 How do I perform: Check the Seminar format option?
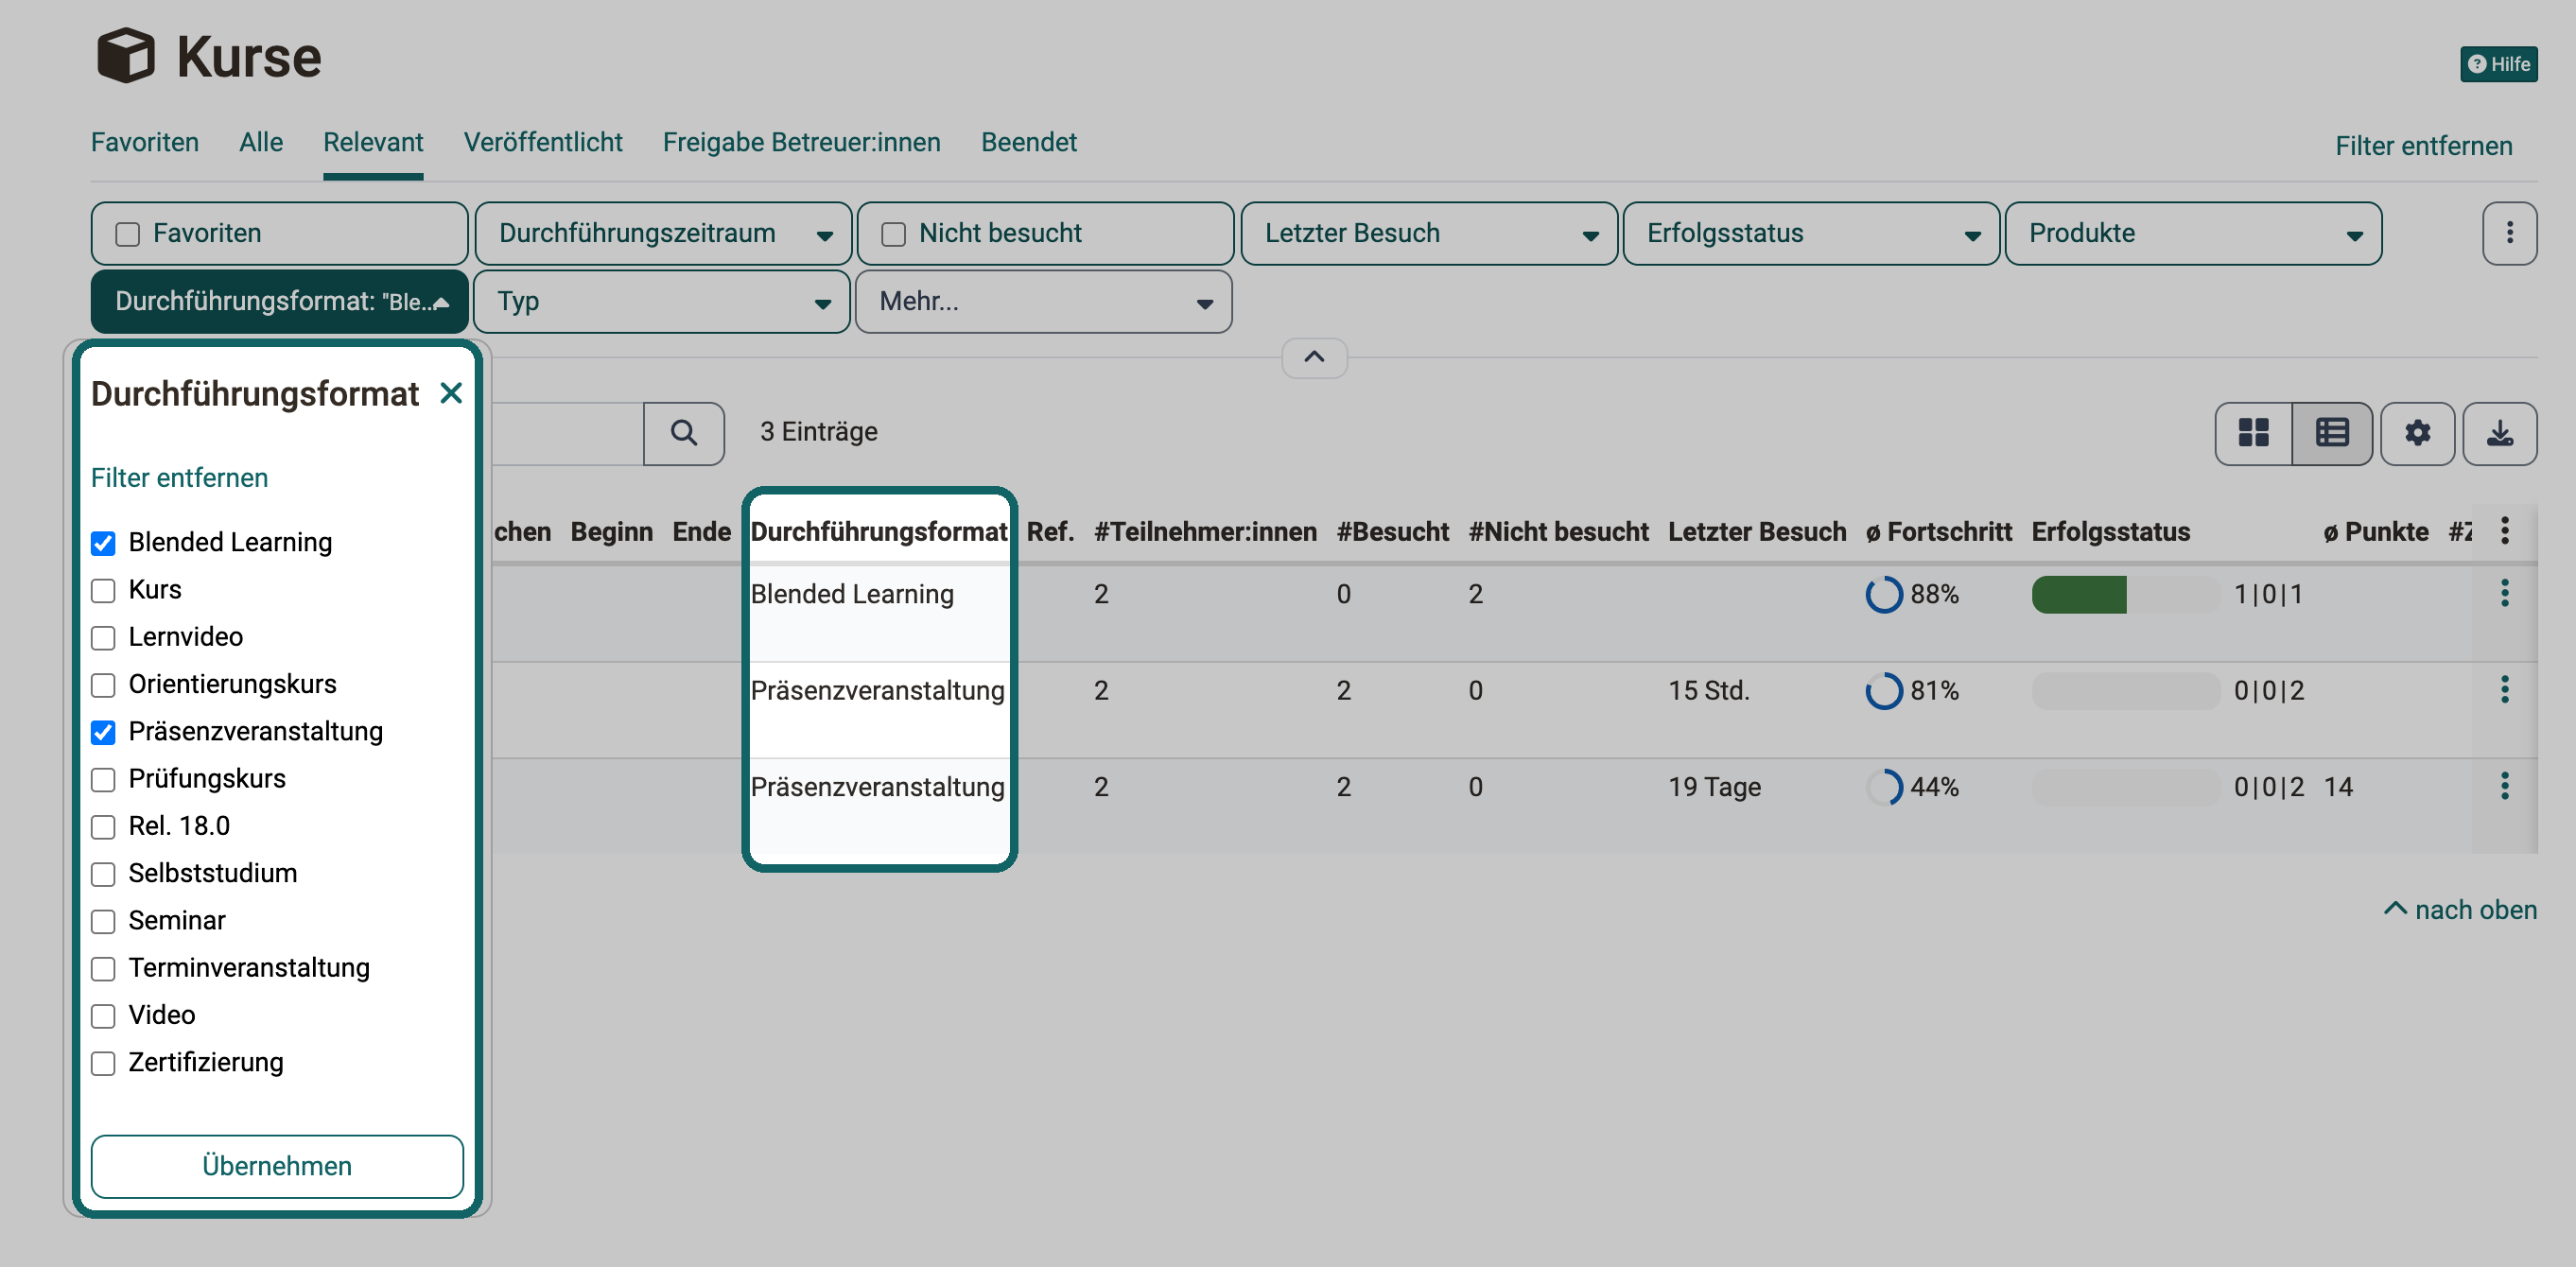(x=103, y=921)
